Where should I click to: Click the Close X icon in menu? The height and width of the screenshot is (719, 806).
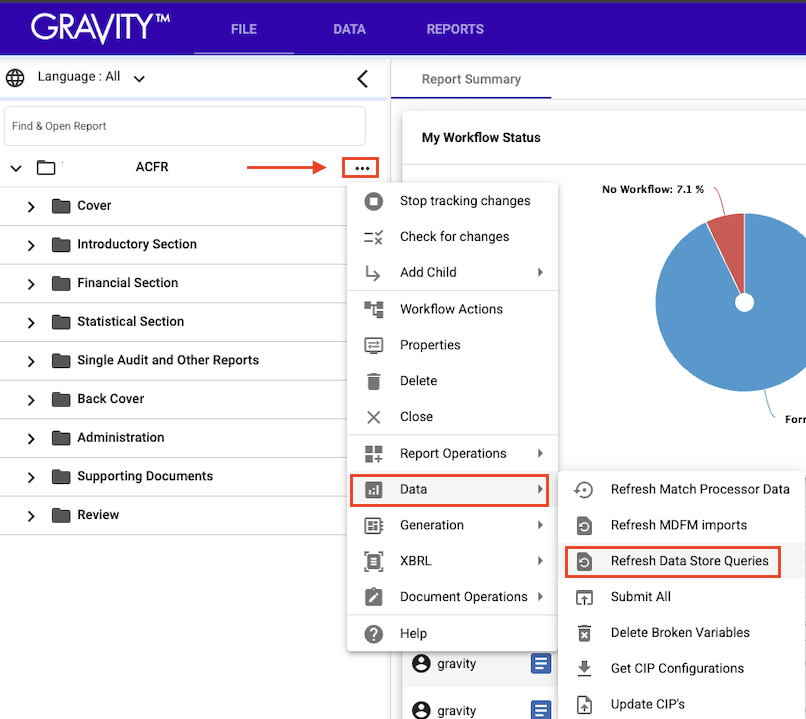click(x=374, y=417)
